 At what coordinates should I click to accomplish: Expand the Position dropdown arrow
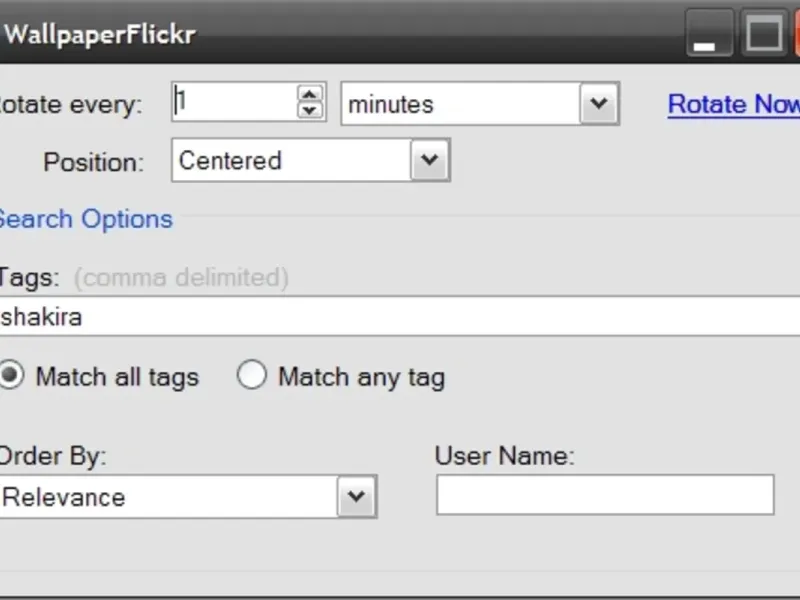tap(429, 161)
